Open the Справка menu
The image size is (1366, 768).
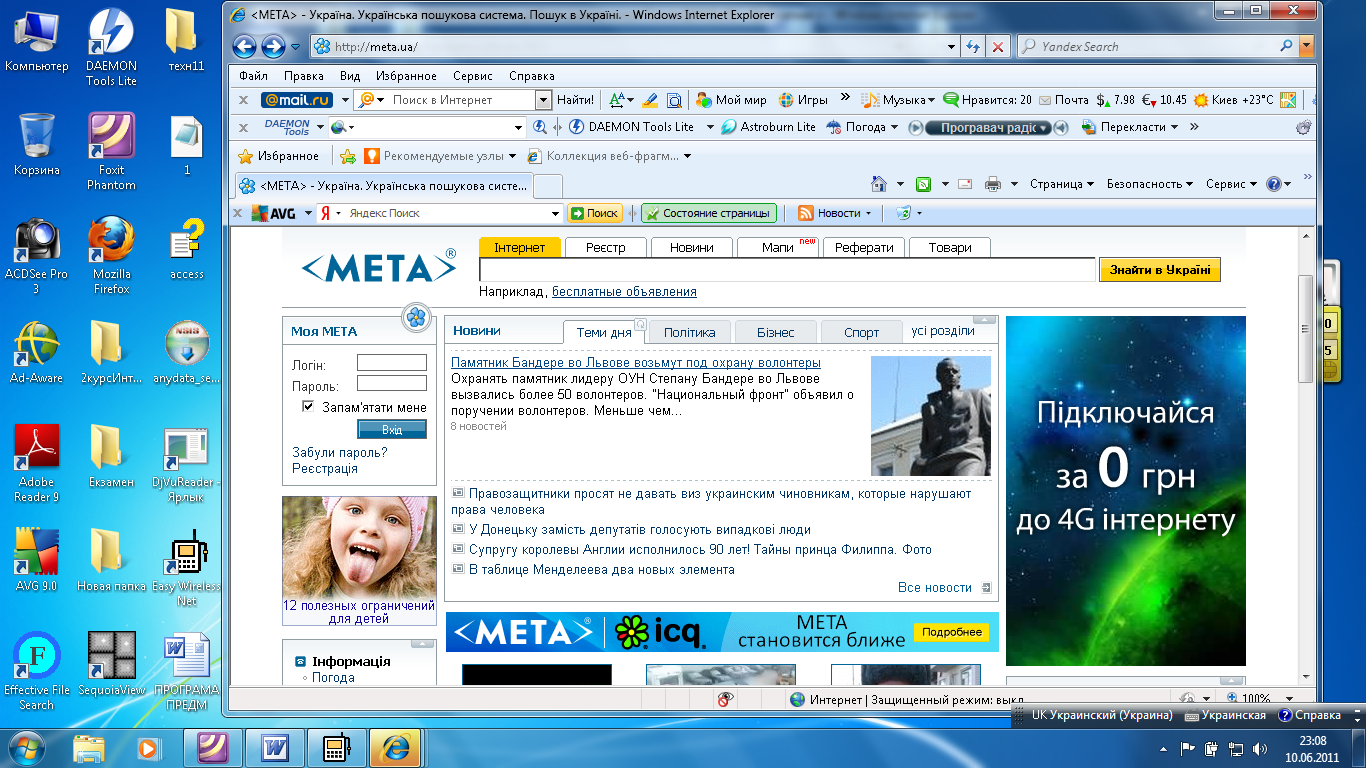[532, 76]
